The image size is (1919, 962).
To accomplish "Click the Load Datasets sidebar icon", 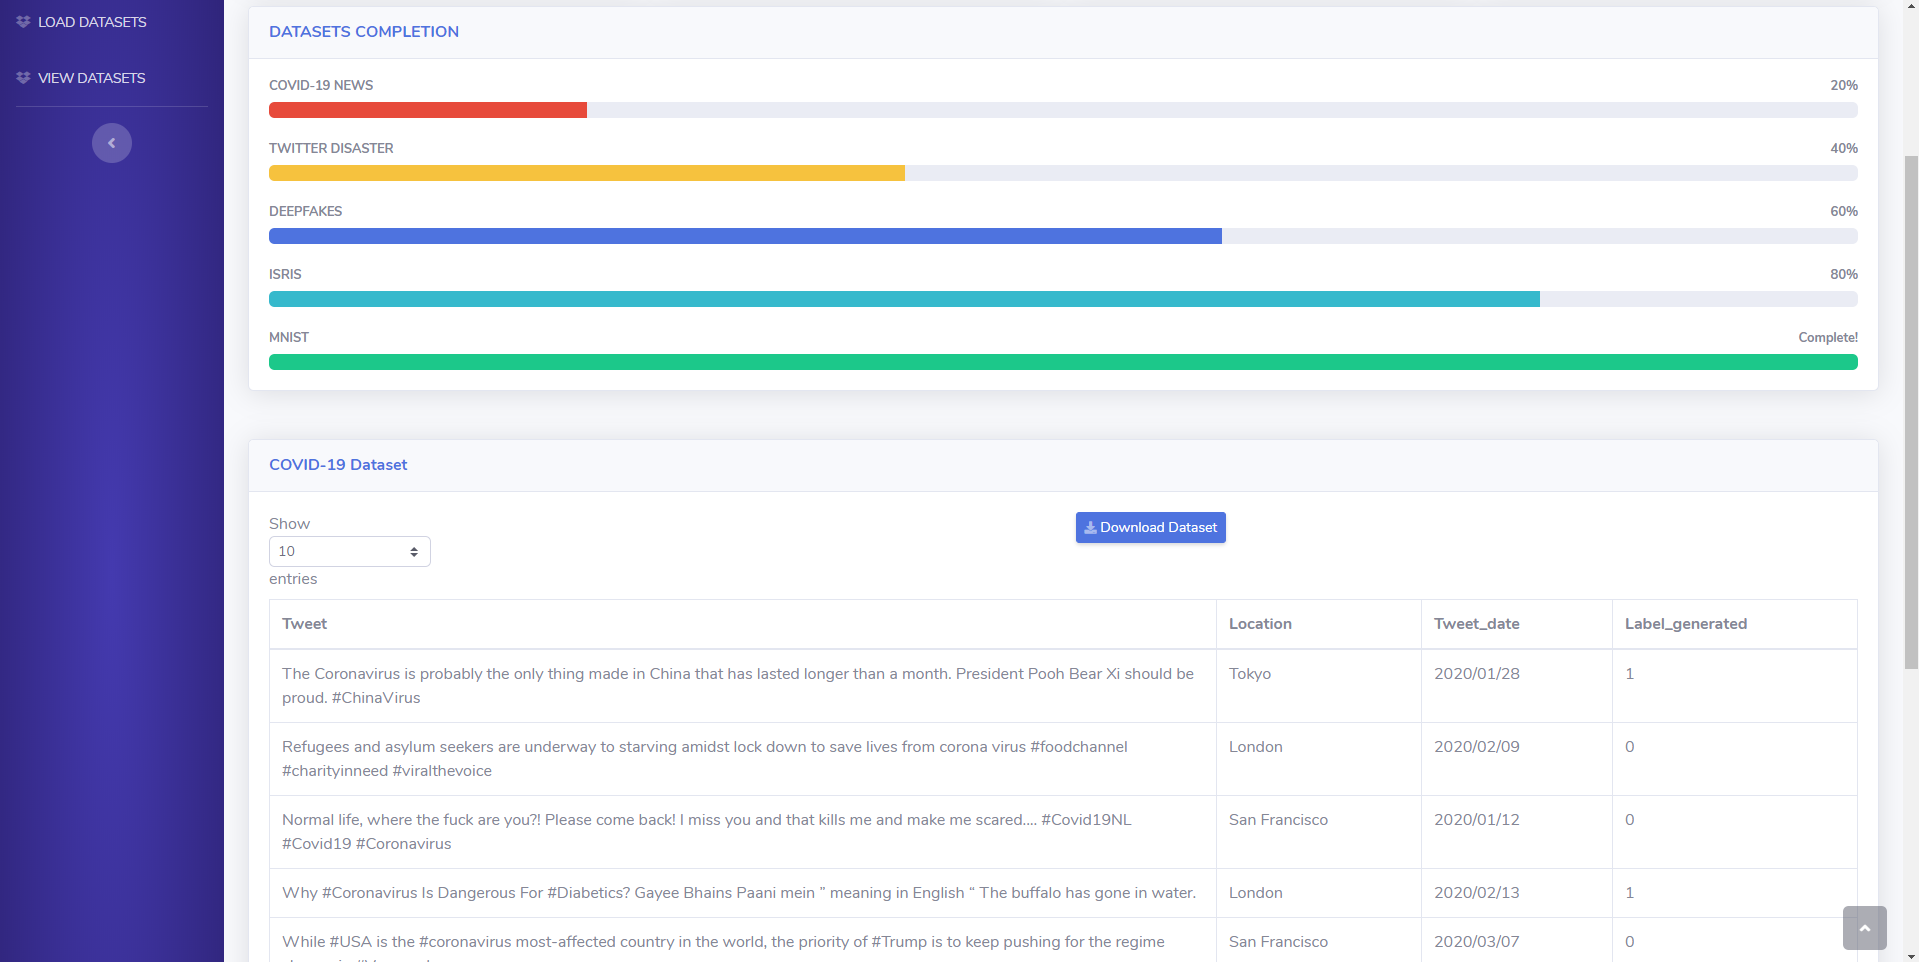I will [23, 22].
